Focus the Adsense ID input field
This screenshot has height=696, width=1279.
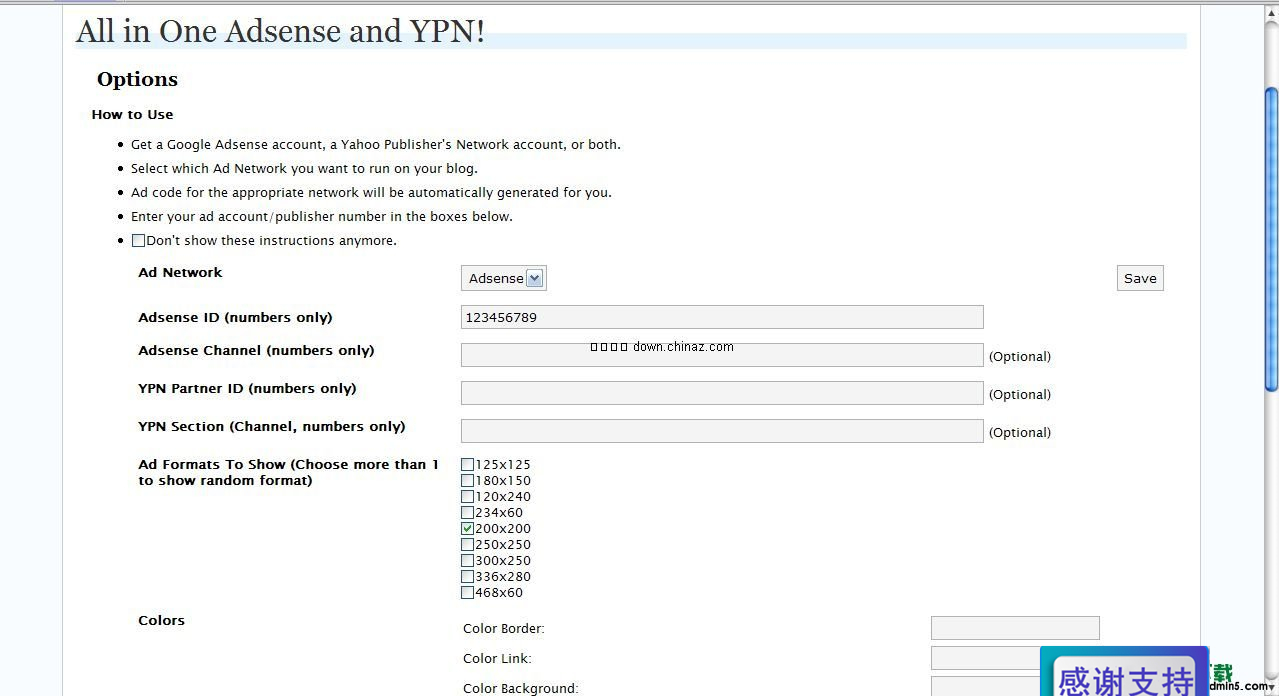[x=722, y=317]
